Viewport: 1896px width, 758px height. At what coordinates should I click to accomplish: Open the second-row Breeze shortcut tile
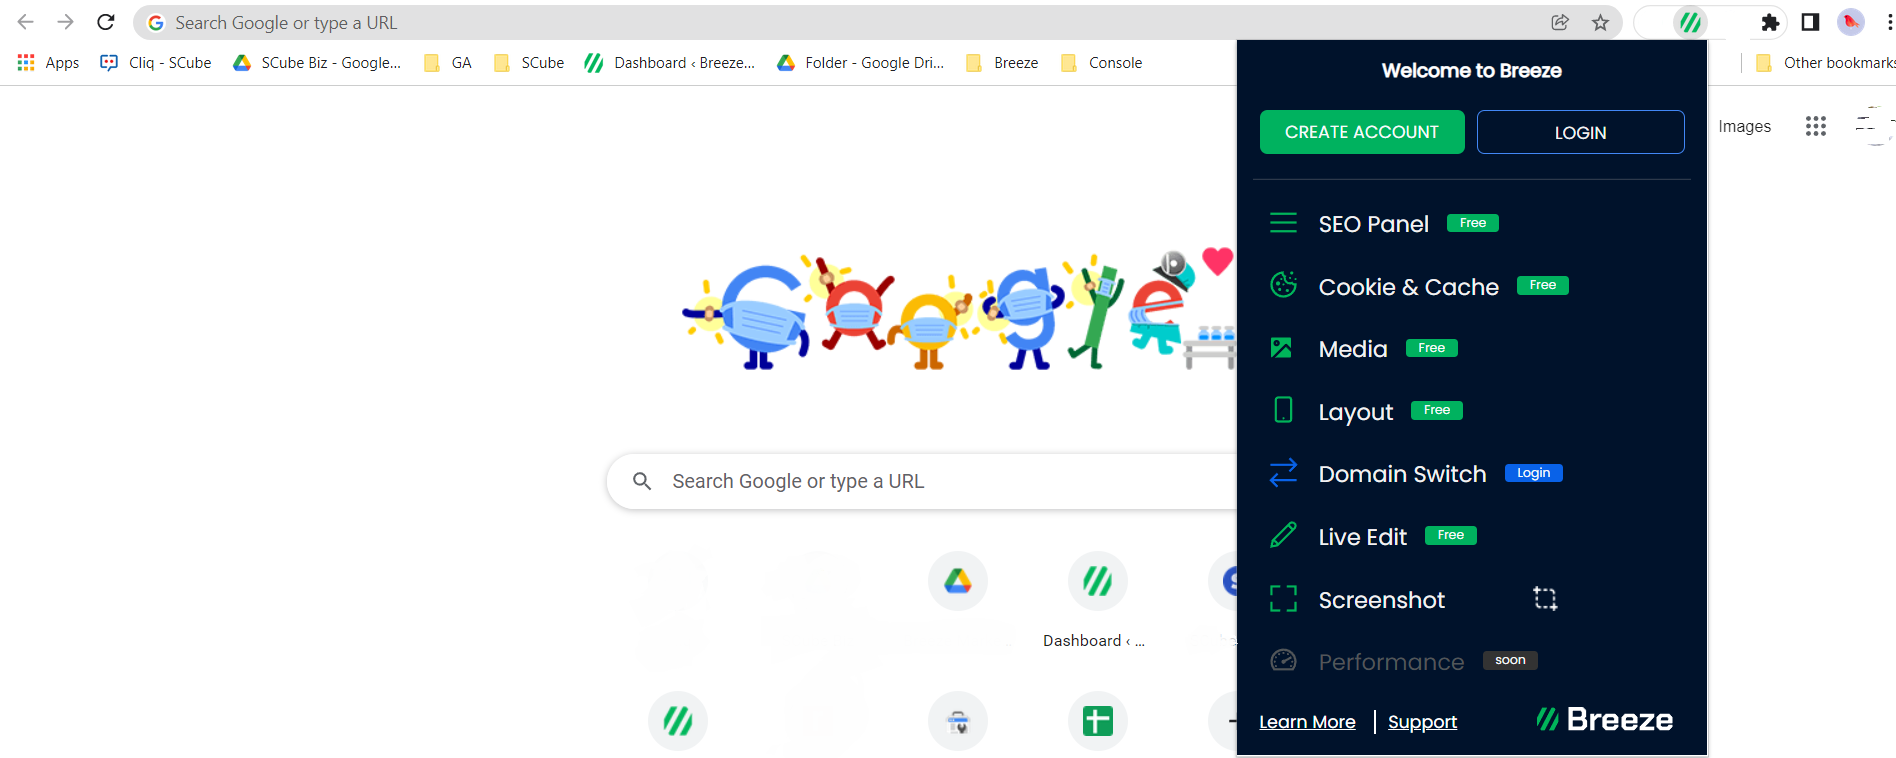pyautogui.click(x=678, y=720)
